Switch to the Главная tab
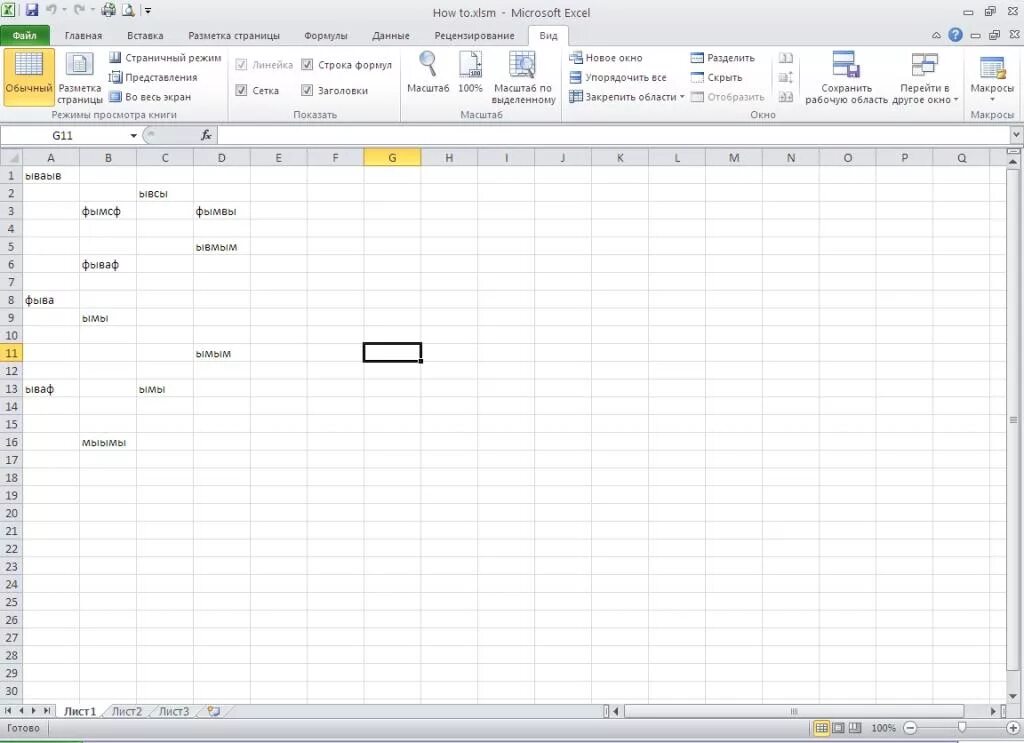Image resolution: width=1024 pixels, height=743 pixels. (83, 35)
